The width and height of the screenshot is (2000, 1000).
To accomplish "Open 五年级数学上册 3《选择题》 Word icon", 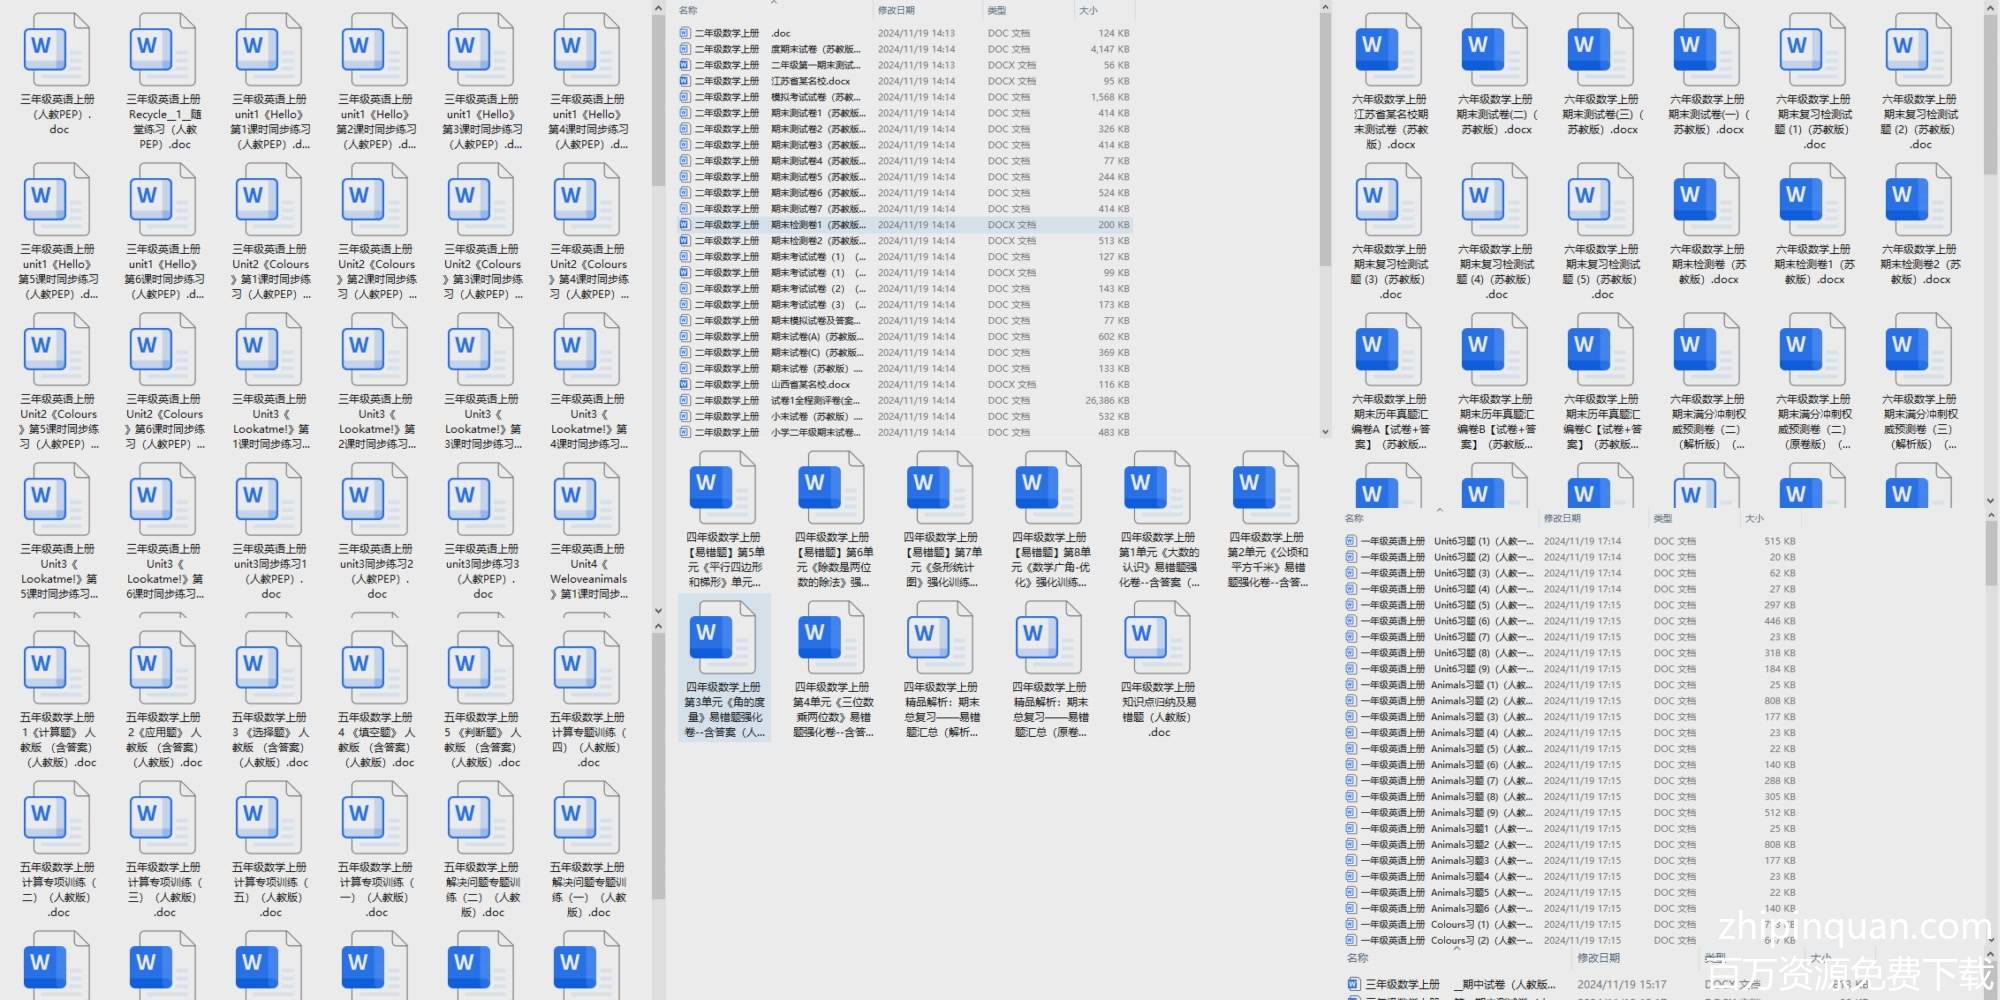I will tap(270, 668).
